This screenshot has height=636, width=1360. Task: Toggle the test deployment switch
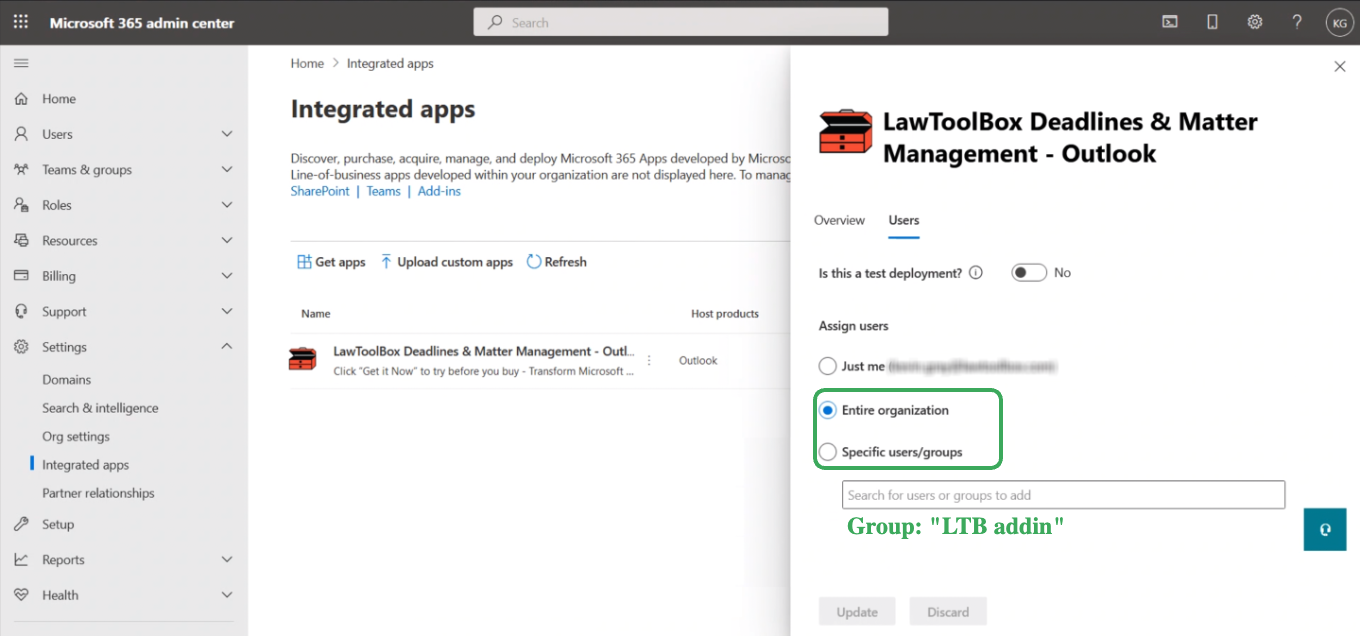coord(1029,273)
